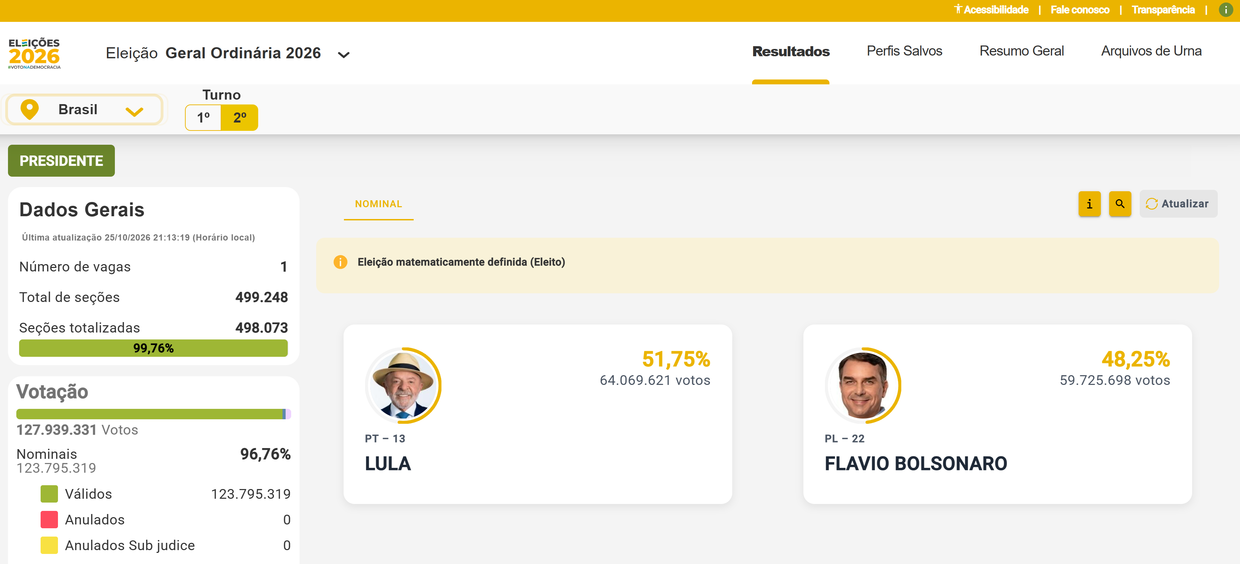Click the green Válidos color swatch
The height and width of the screenshot is (564, 1240).
49,494
